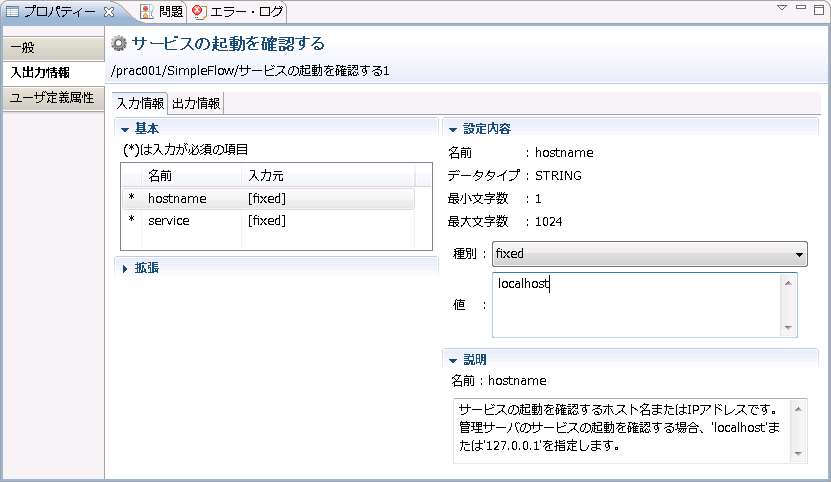
Task: Collapse the 基本 section
Action: tap(125, 129)
